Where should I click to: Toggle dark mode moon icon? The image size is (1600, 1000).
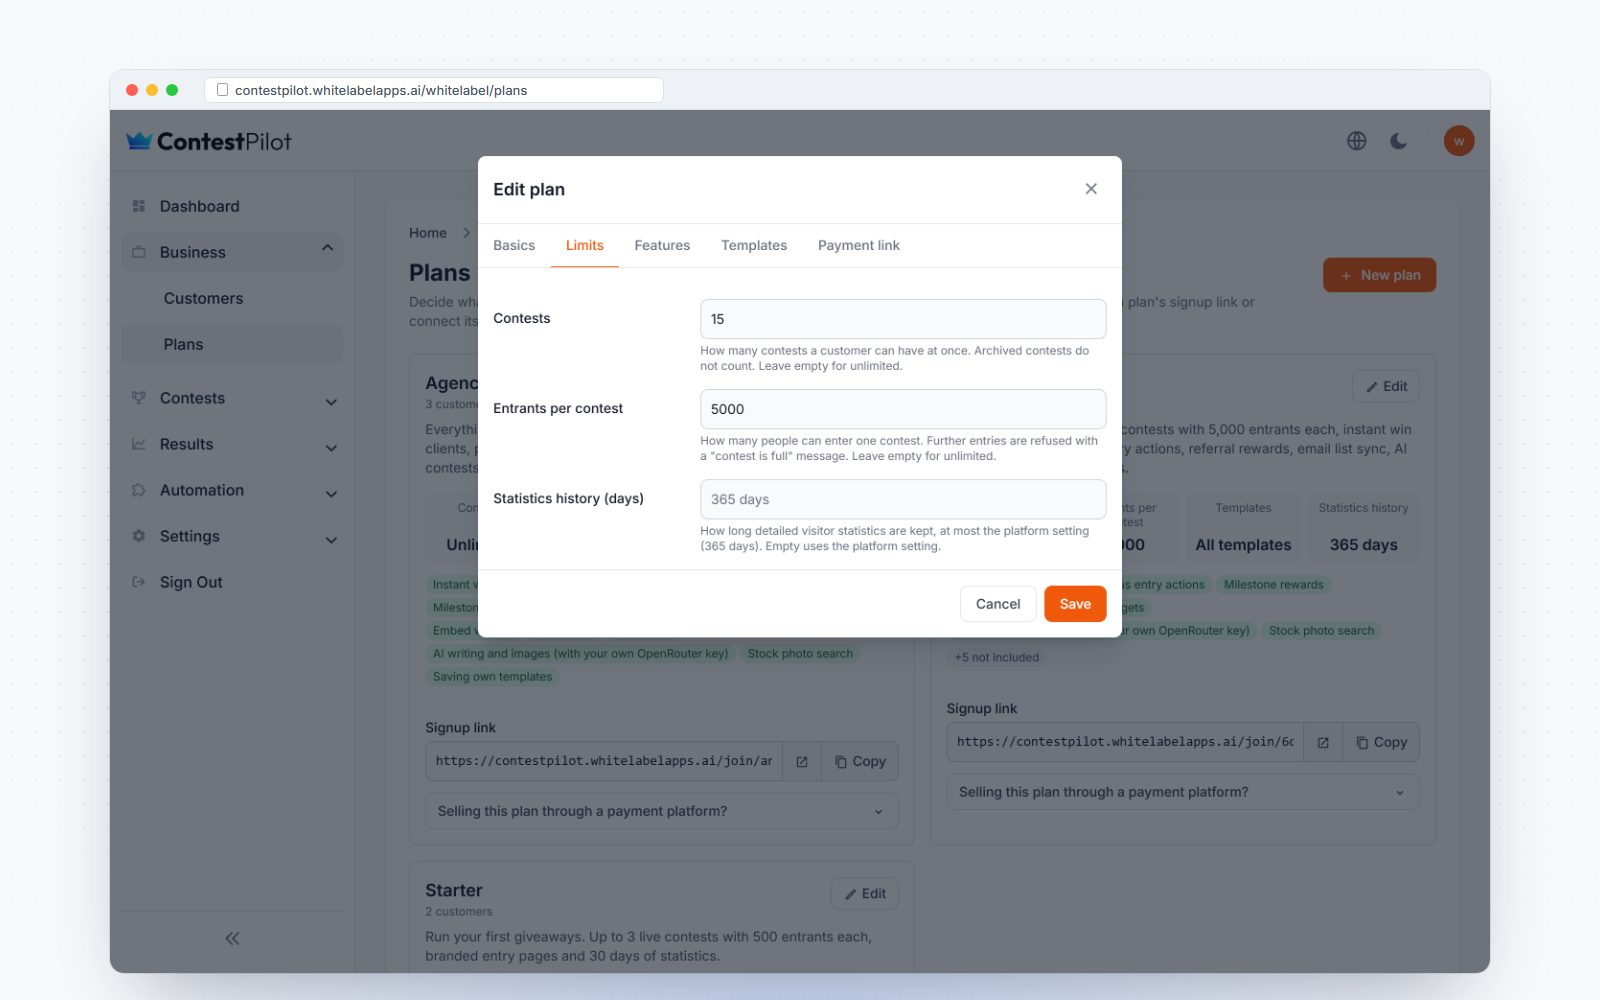pyautogui.click(x=1398, y=141)
